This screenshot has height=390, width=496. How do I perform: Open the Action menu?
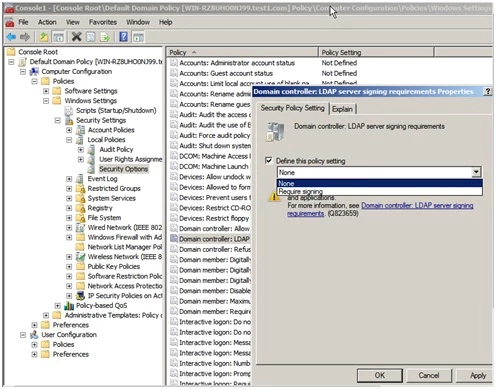click(47, 22)
